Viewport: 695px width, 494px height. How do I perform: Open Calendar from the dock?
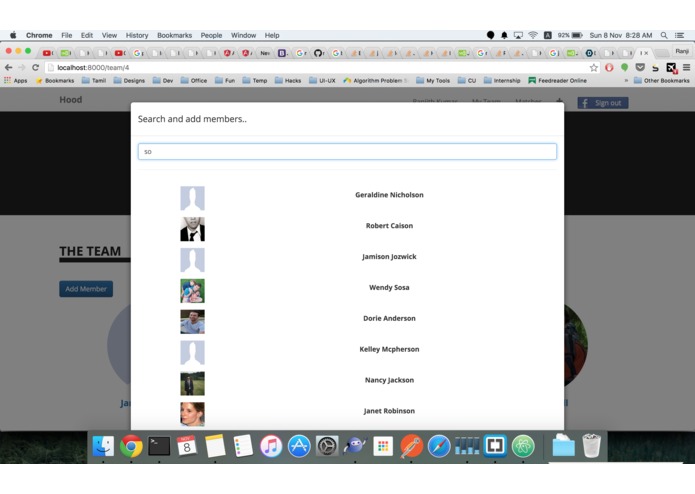coord(187,446)
